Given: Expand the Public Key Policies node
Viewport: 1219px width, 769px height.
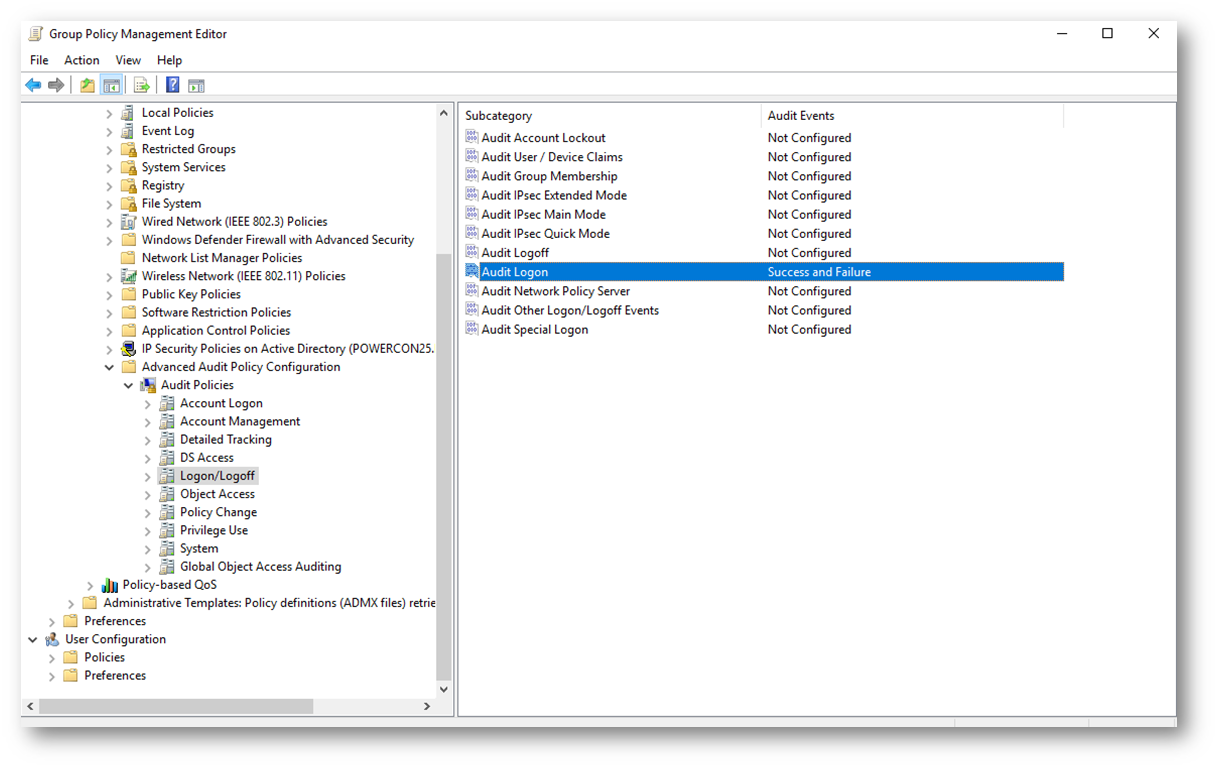Looking at the screenshot, I should pyautogui.click(x=109, y=295).
